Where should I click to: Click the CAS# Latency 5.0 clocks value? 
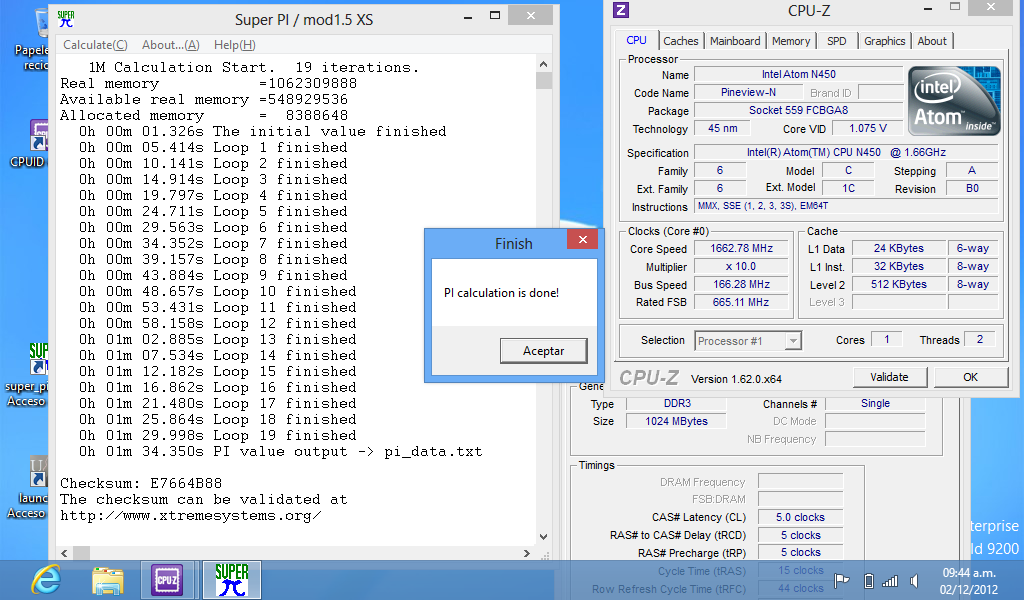click(x=800, y=517)
